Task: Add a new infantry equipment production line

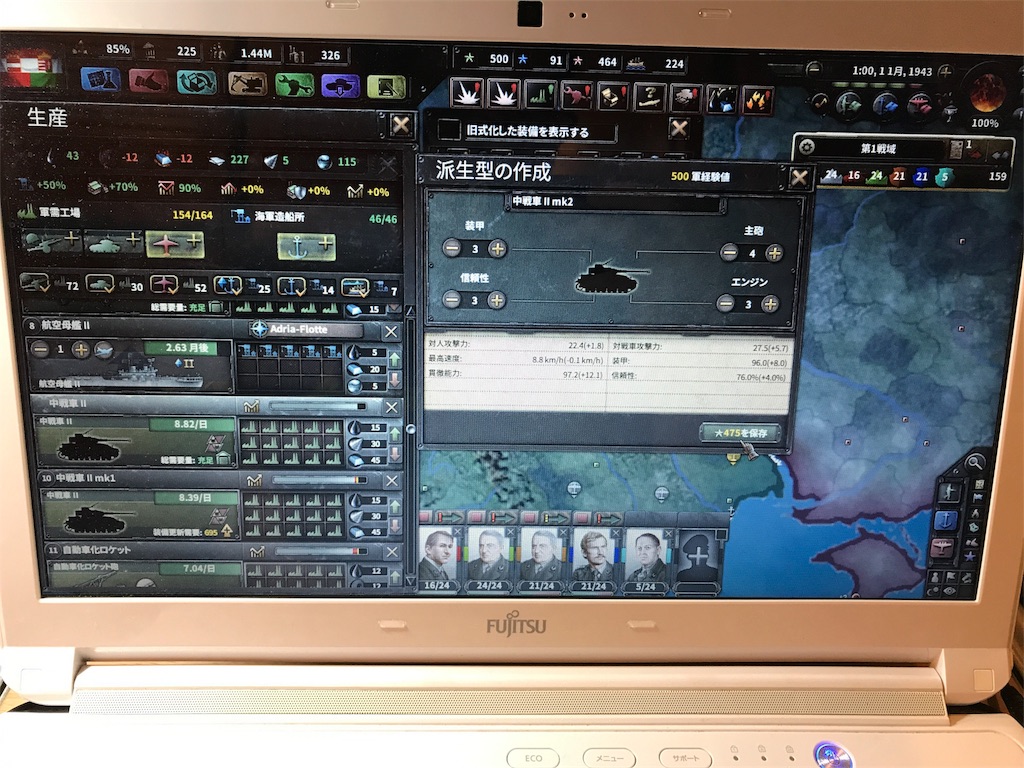Action: (x=52, y=242)
